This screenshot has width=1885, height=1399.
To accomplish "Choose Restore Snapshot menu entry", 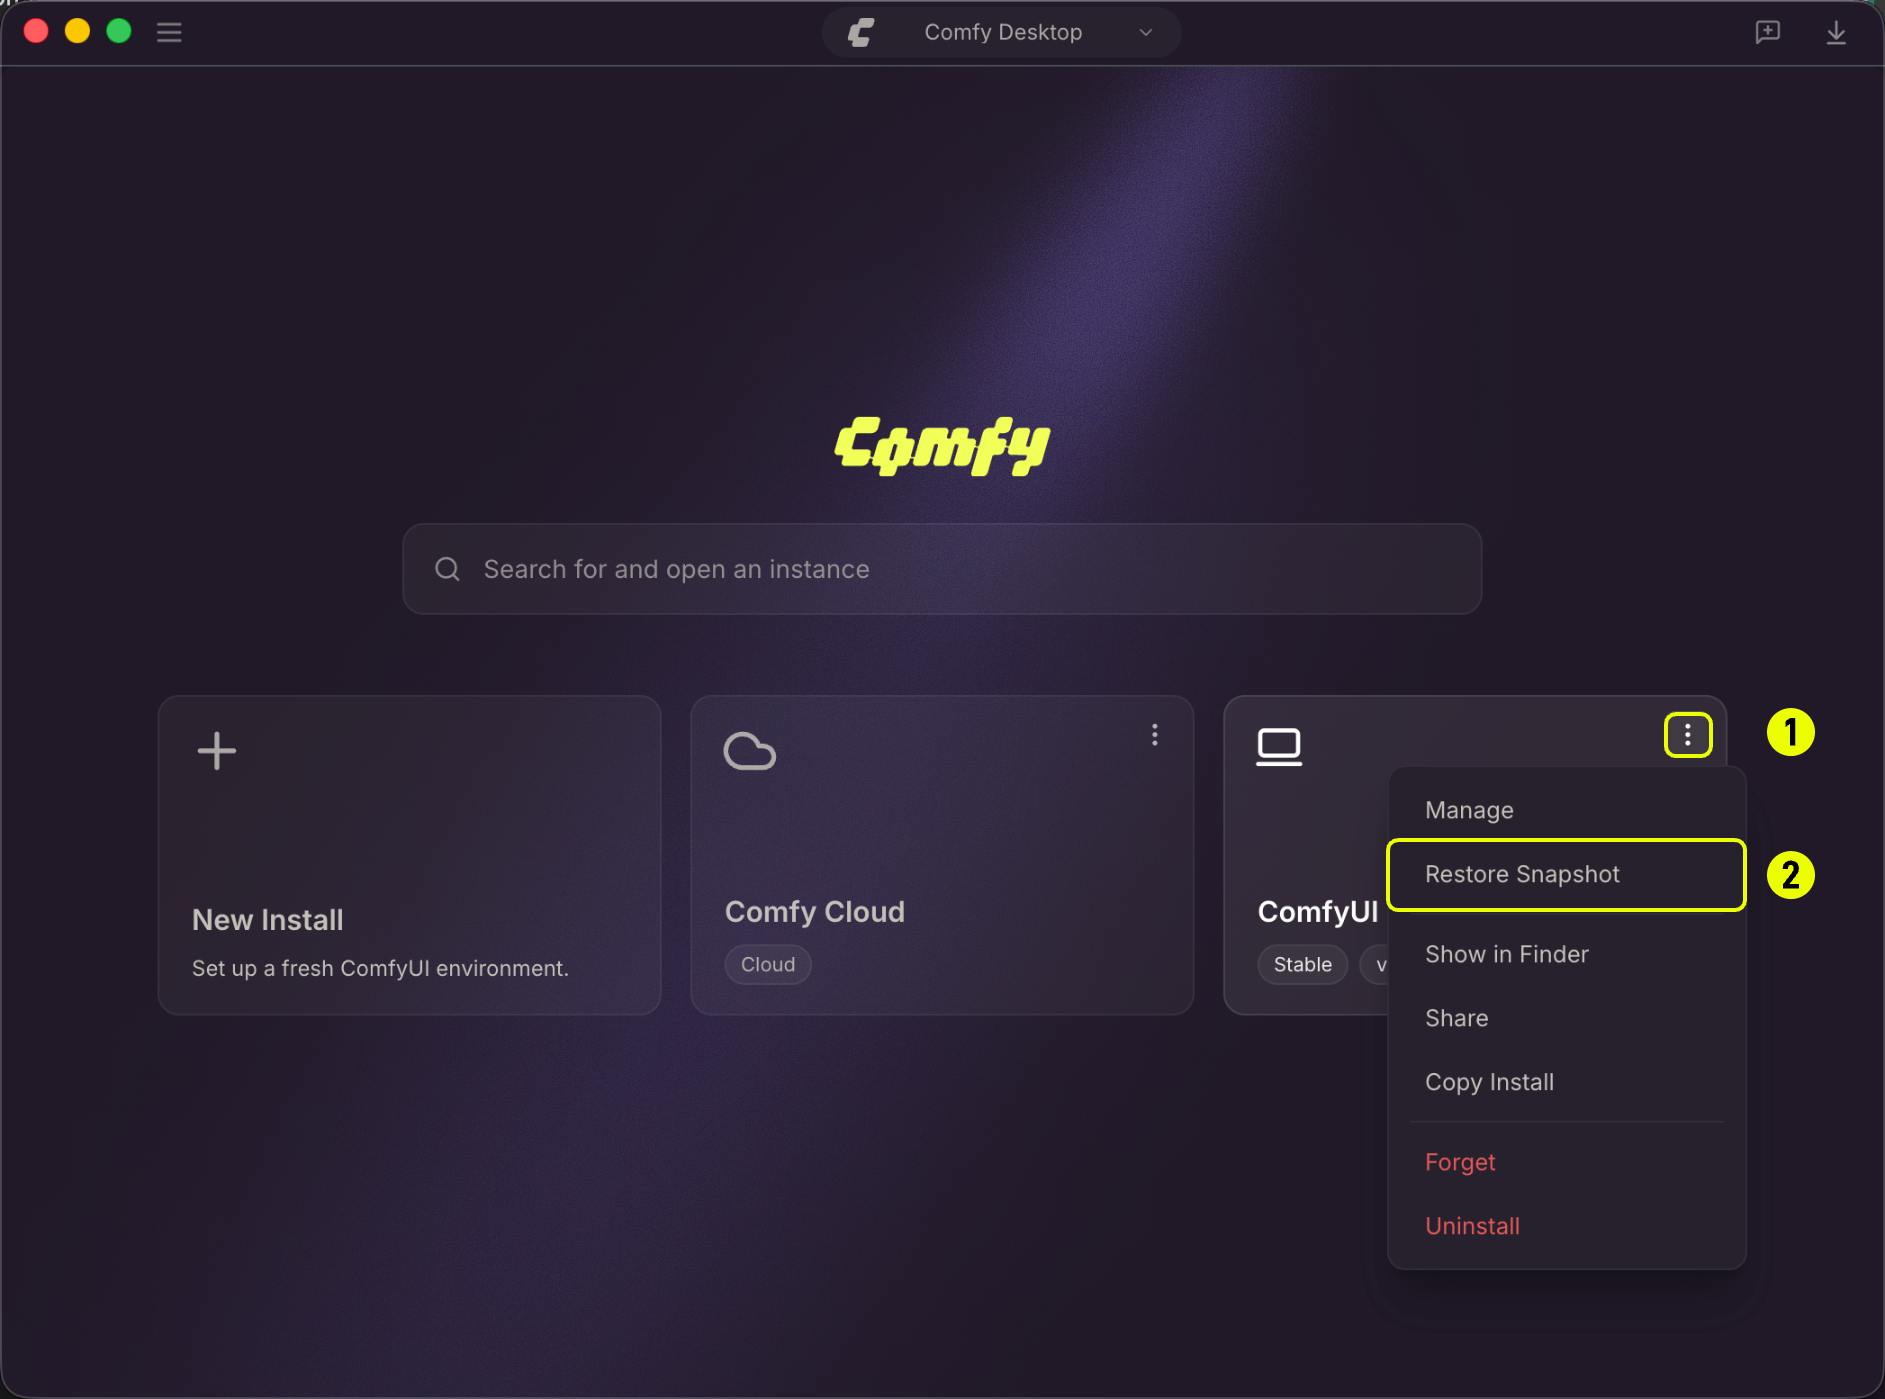I will coord(1567,874).
